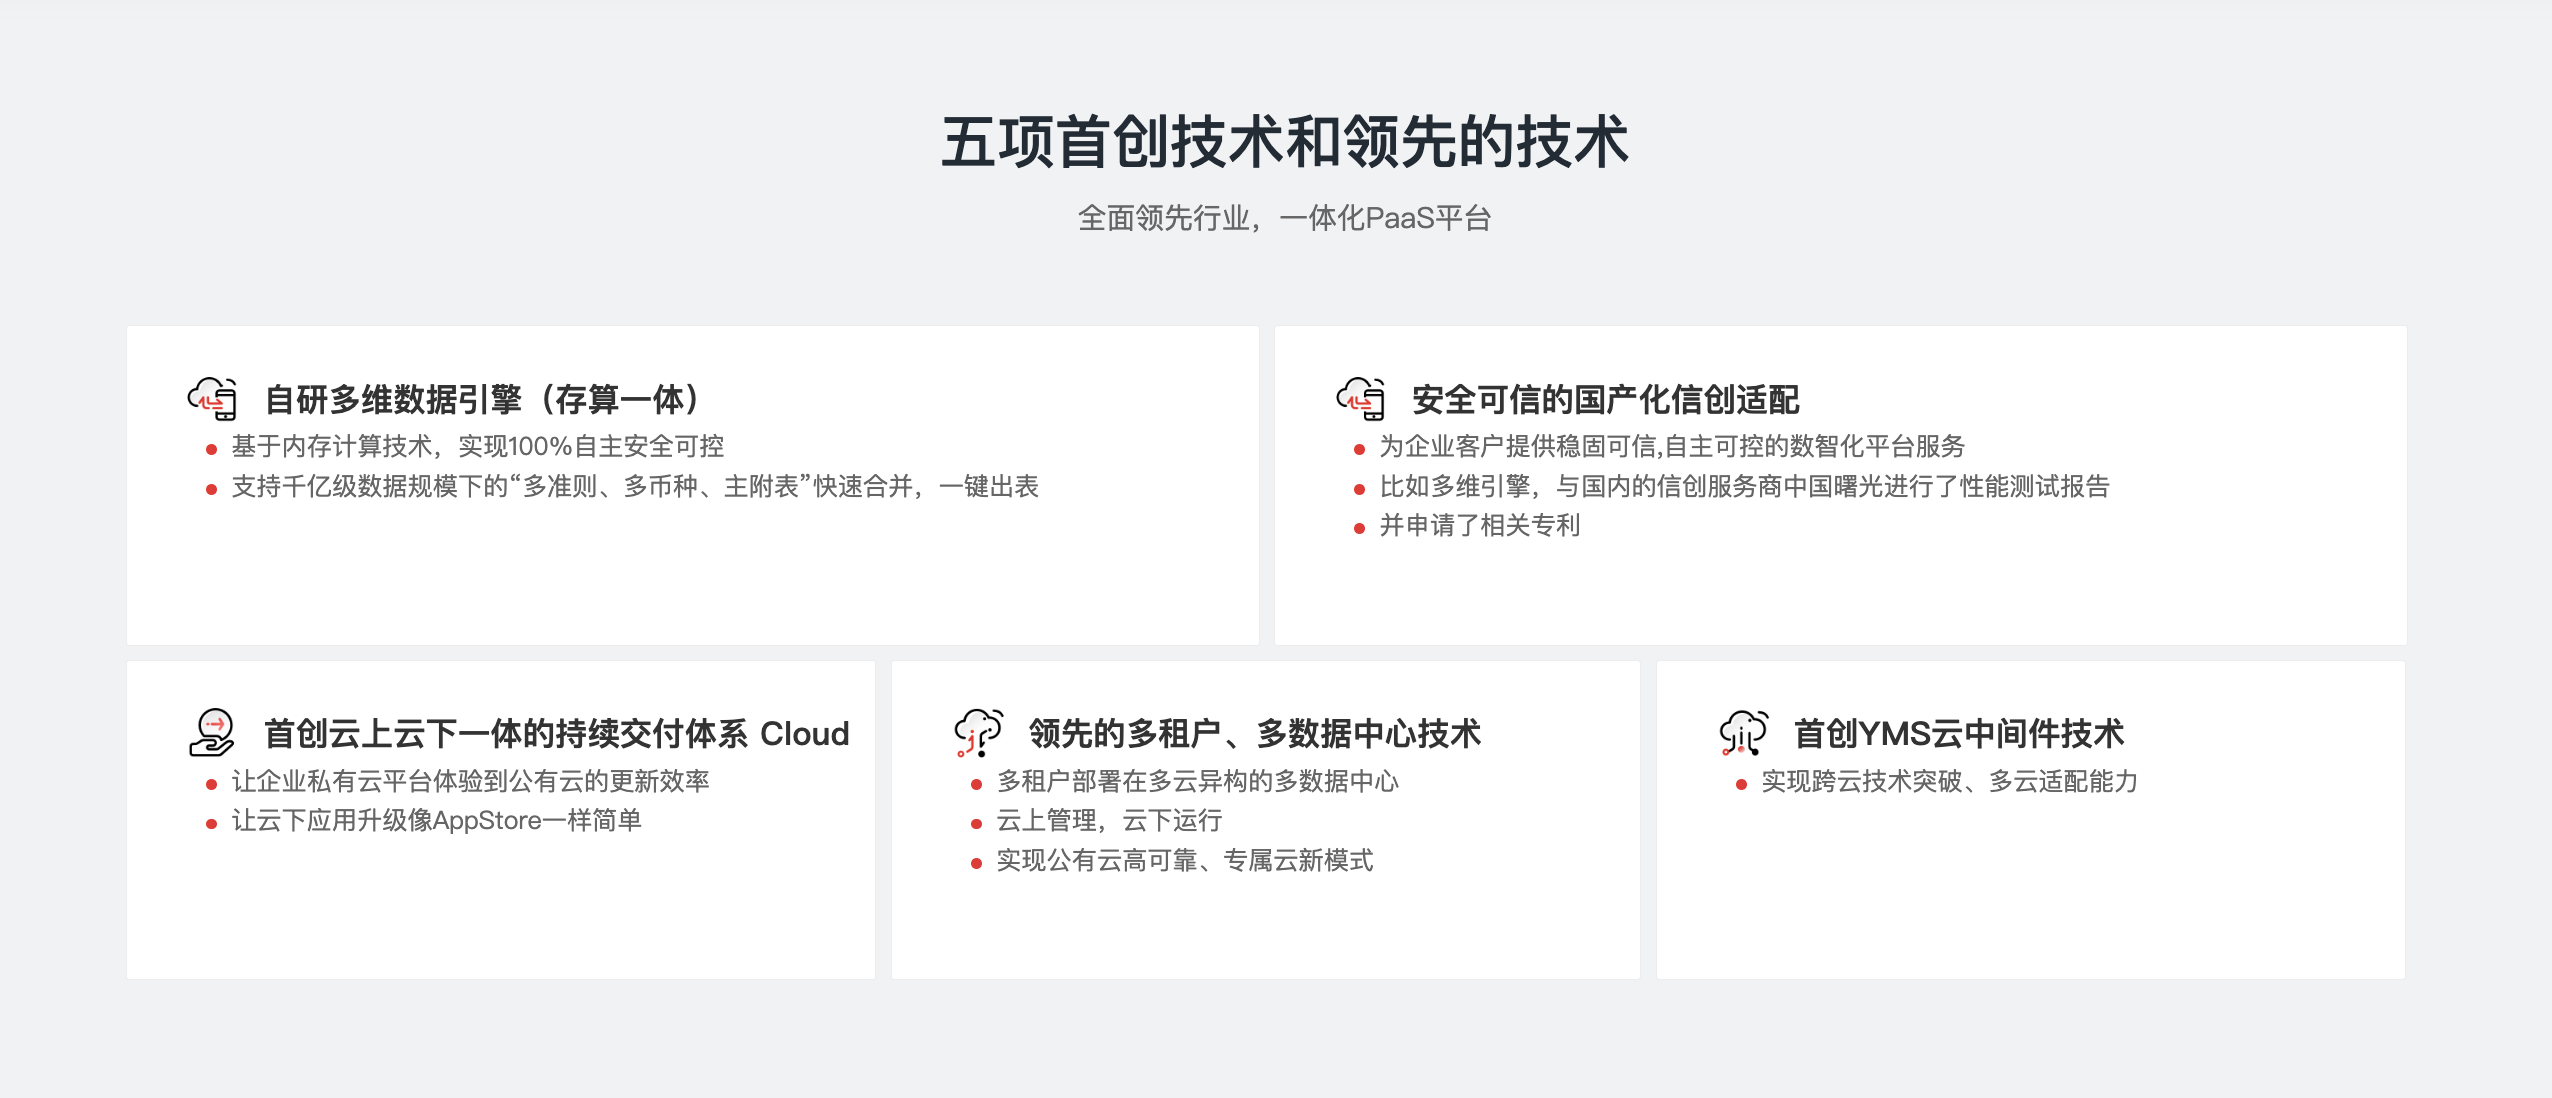Click the bullet dot before 云上管理，云下运行
This screenshot has height=1098, width=2552.
click(977, 821)
